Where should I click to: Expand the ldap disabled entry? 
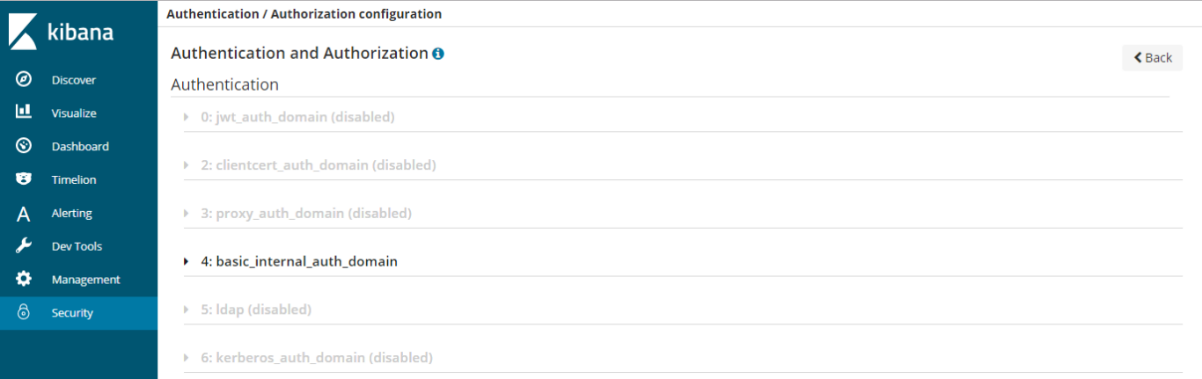click(186, 310)
